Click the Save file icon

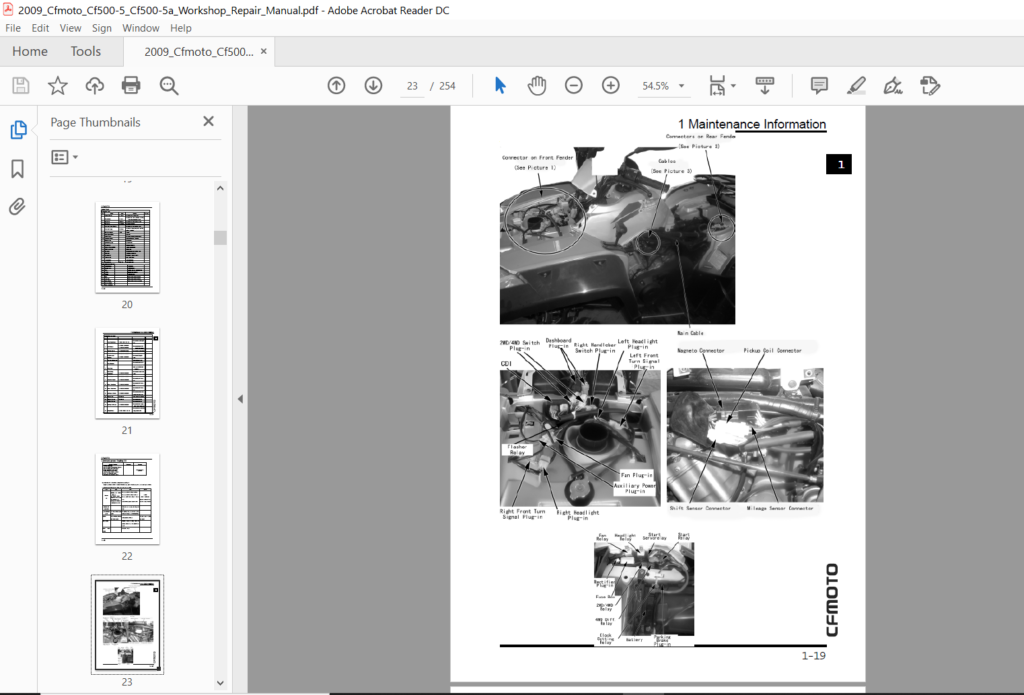(x=20, y=86)
